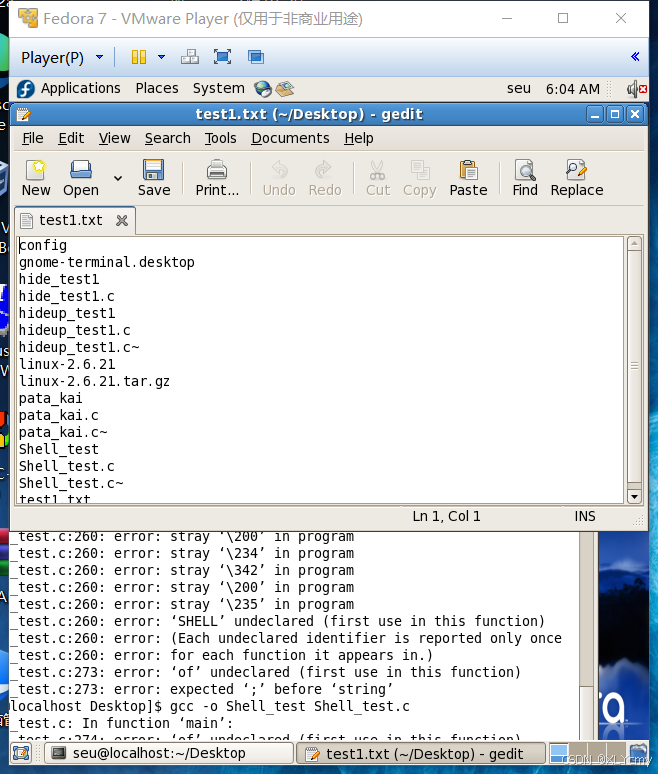Click the line 'hide_test1.c' in the editor
The image size is (658, 774).
point(67,296)
